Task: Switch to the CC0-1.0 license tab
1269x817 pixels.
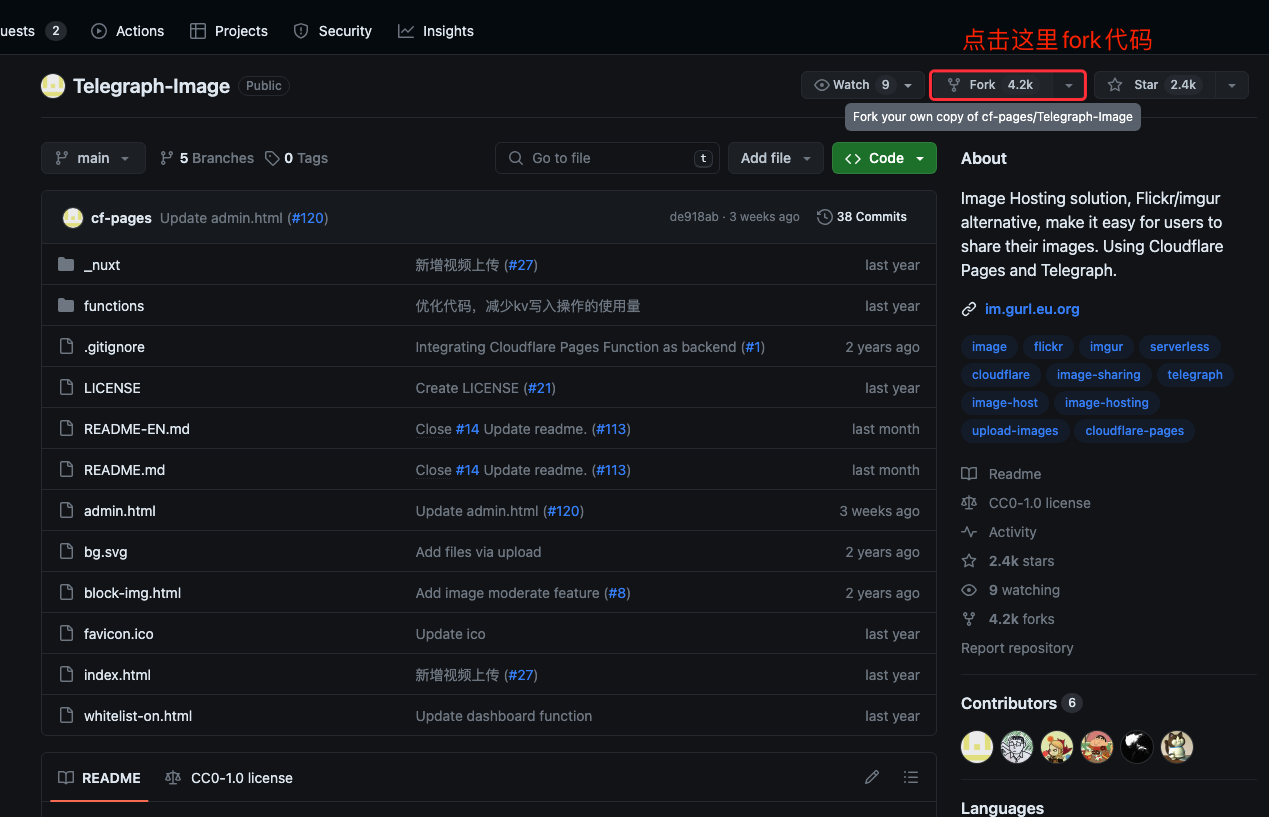Action: [x=229, y=778]
